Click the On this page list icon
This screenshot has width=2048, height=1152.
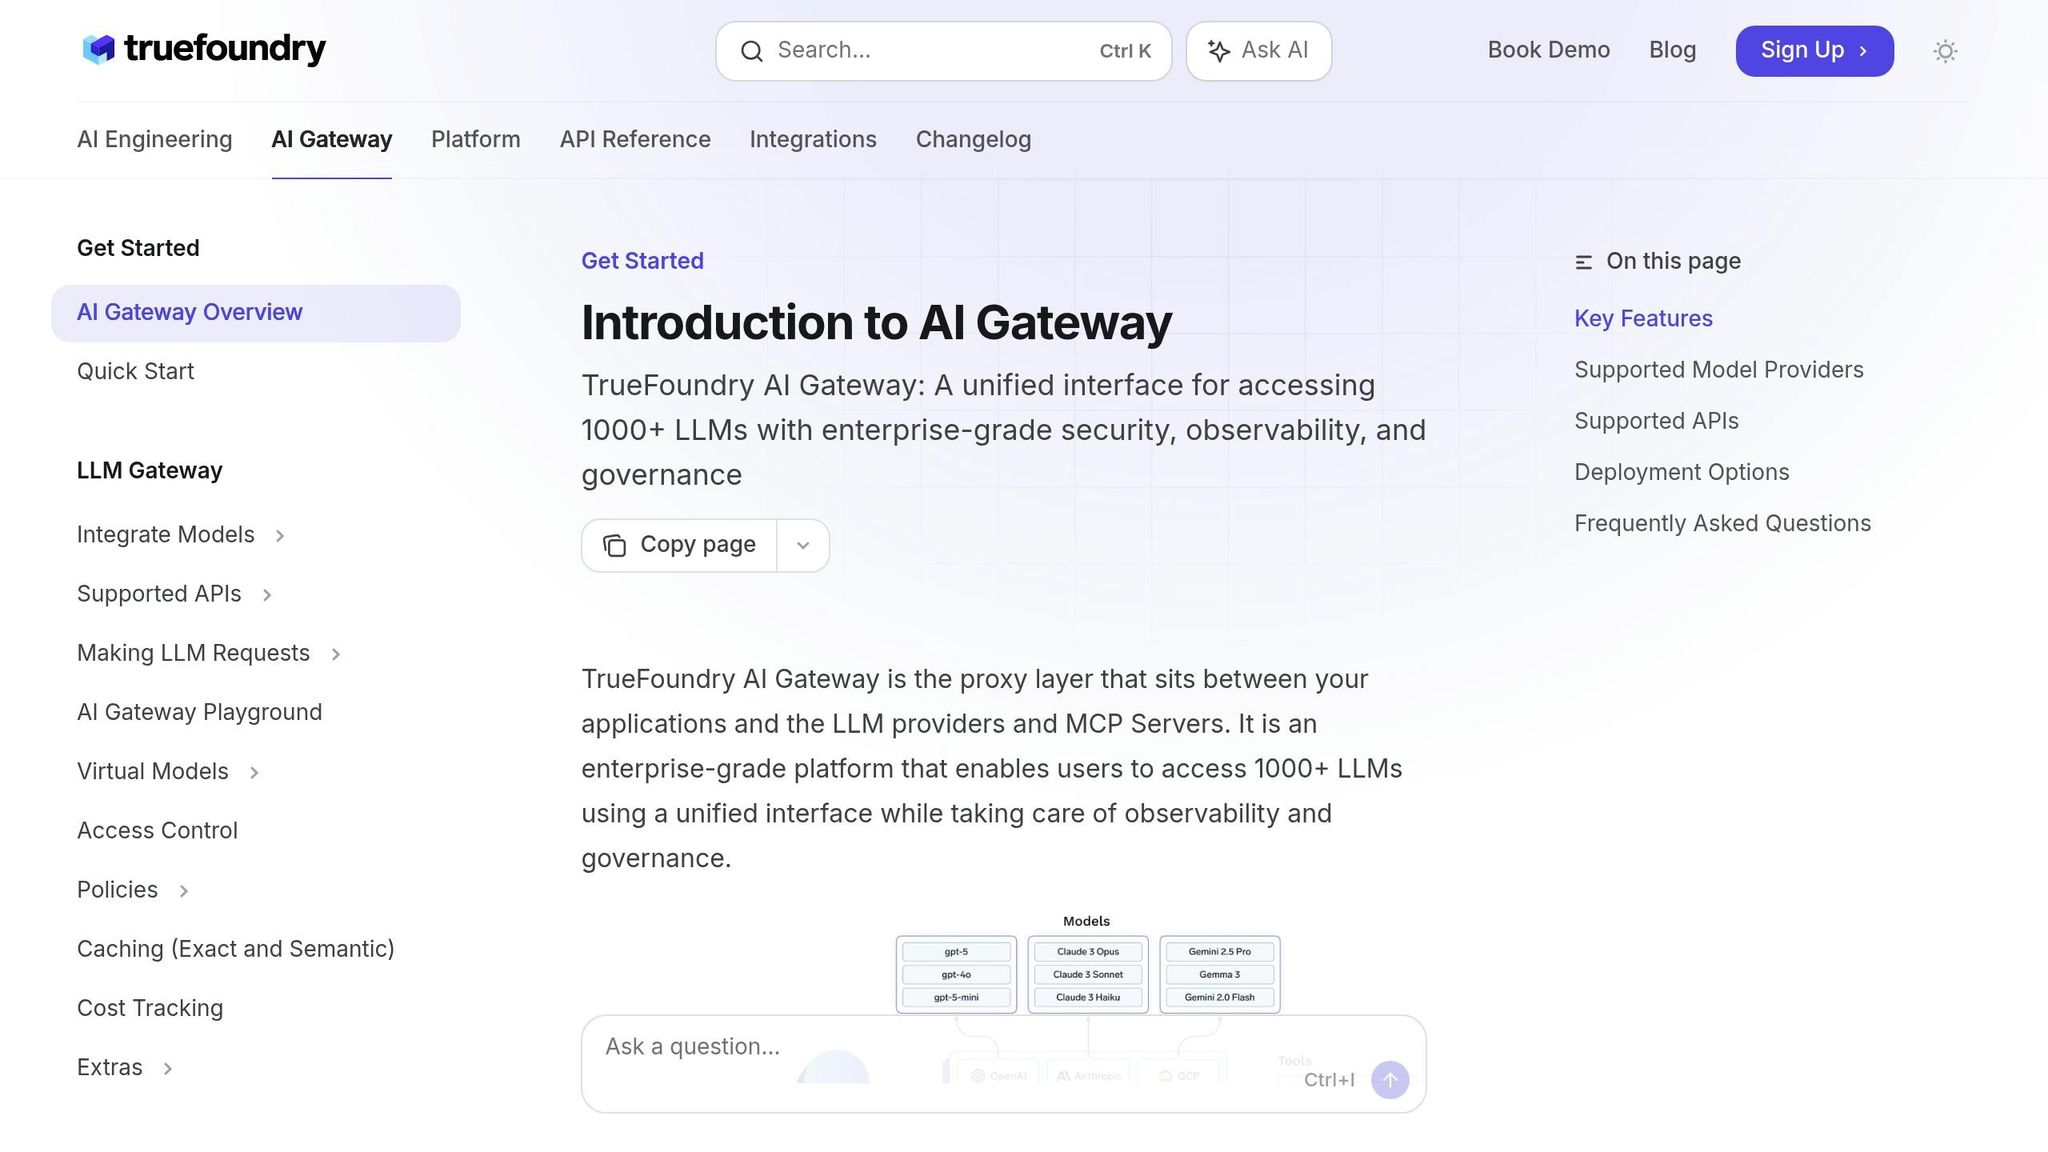point(1584,262)
